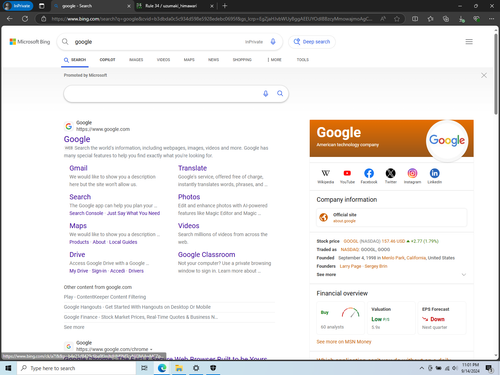Open the Search Console sublink
Viewport: 500px width, 375px height.
(86, 213)
